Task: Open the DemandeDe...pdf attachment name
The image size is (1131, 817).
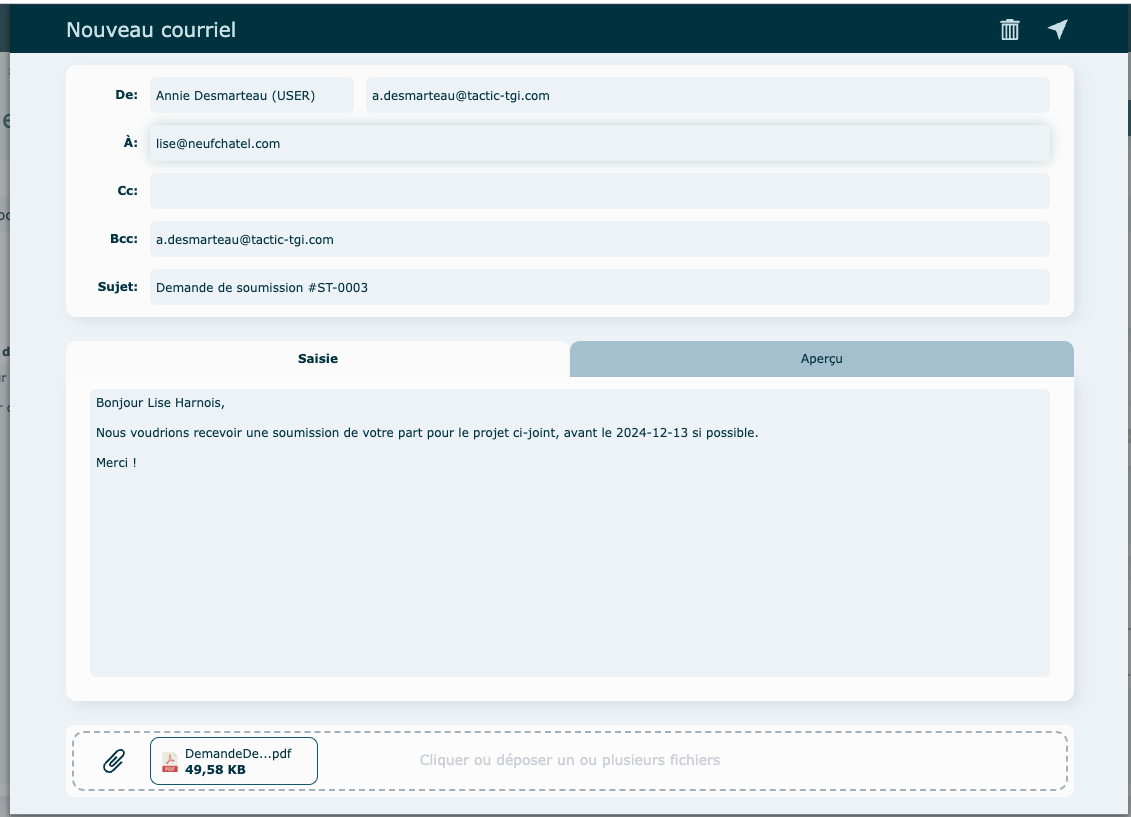Action: pyautogui.click(x=238, y=753)
